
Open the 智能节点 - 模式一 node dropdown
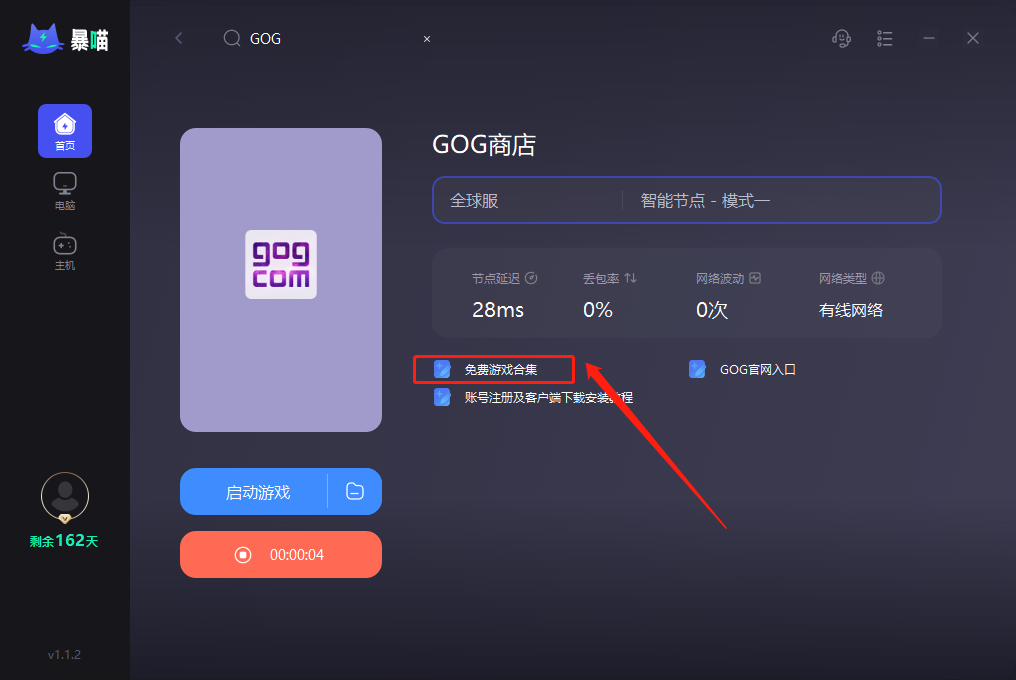pos(781,200)
